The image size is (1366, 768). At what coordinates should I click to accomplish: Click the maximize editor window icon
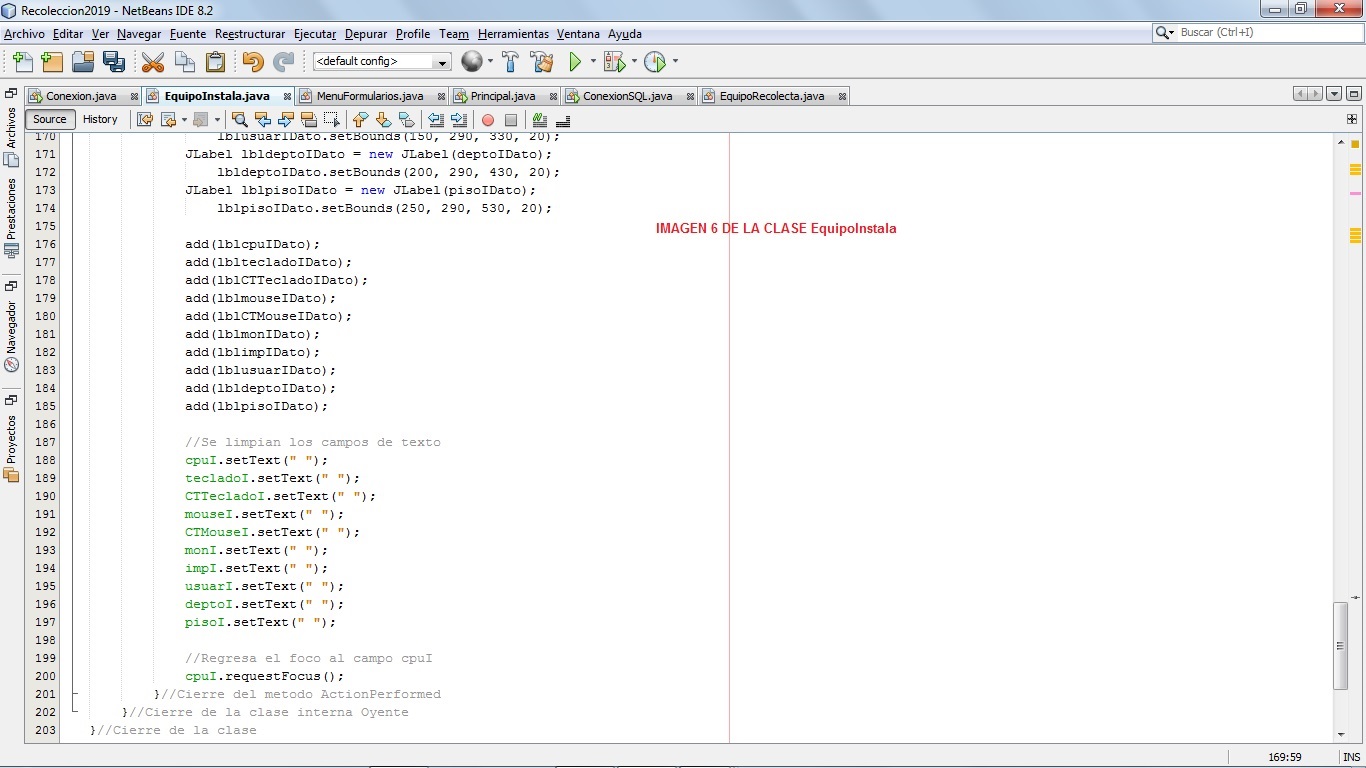click(x=1353, y=94)
